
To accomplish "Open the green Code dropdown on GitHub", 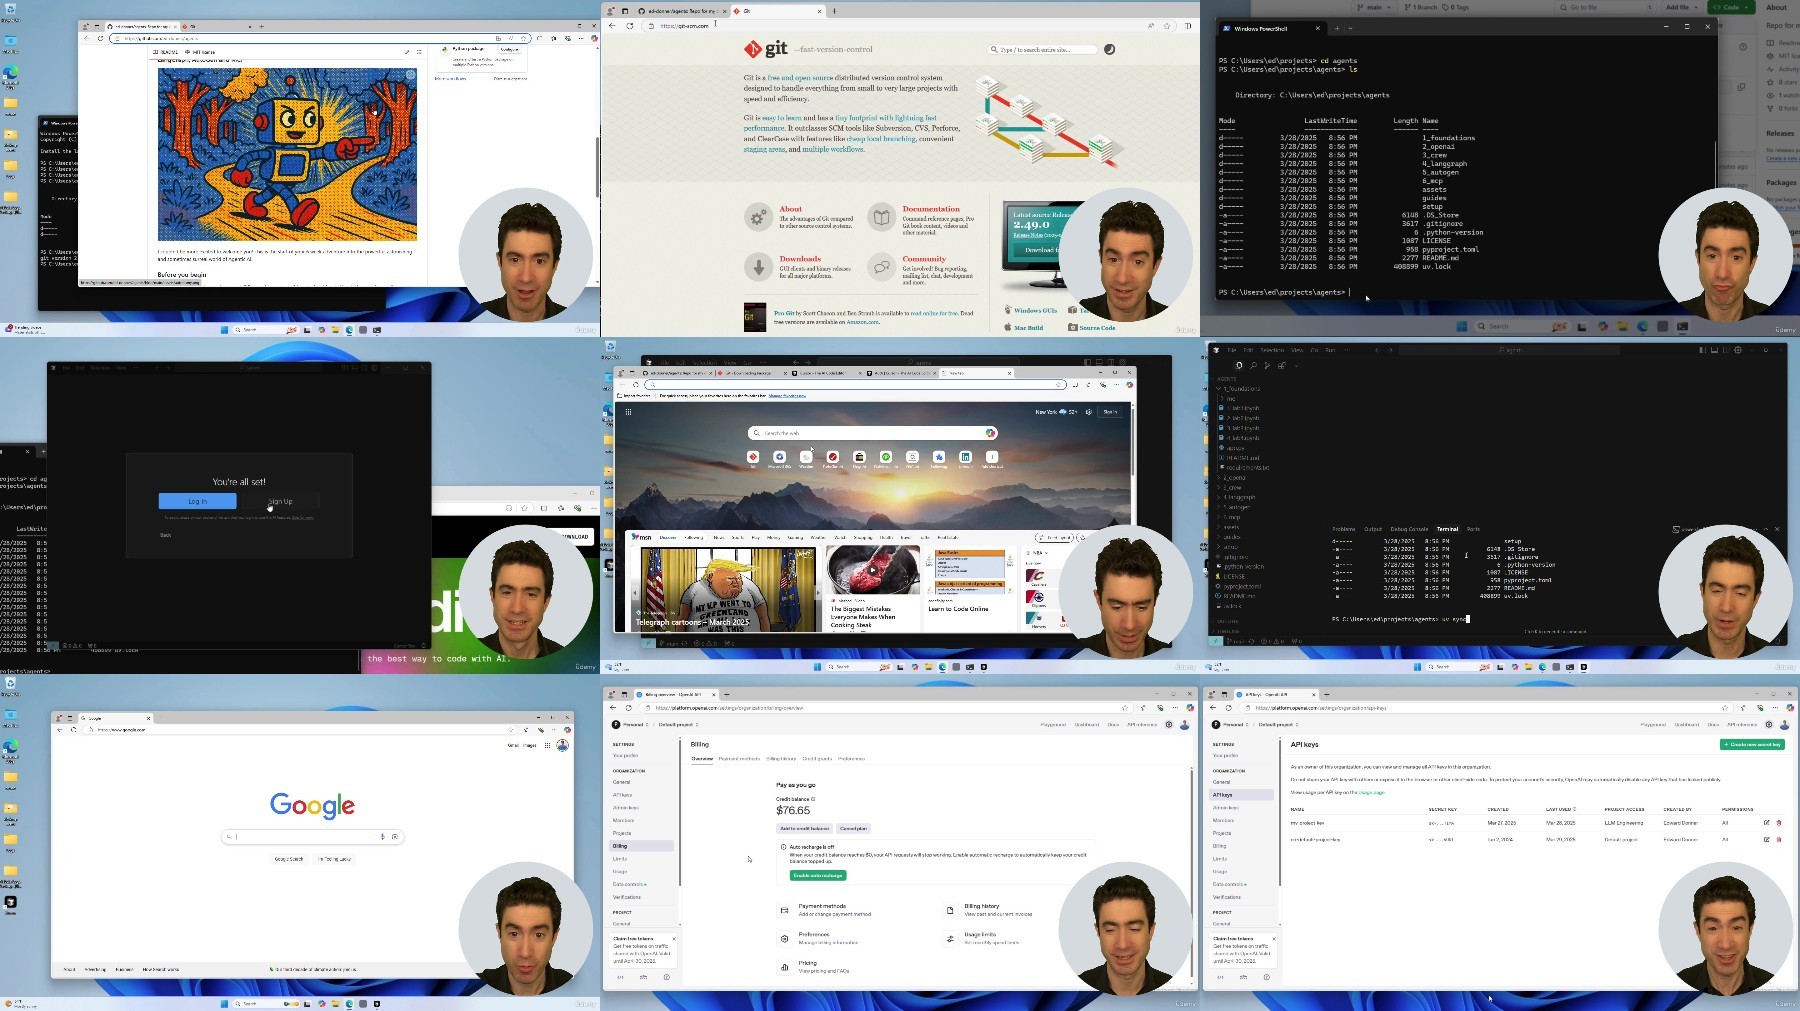I will coord(1731,7).
